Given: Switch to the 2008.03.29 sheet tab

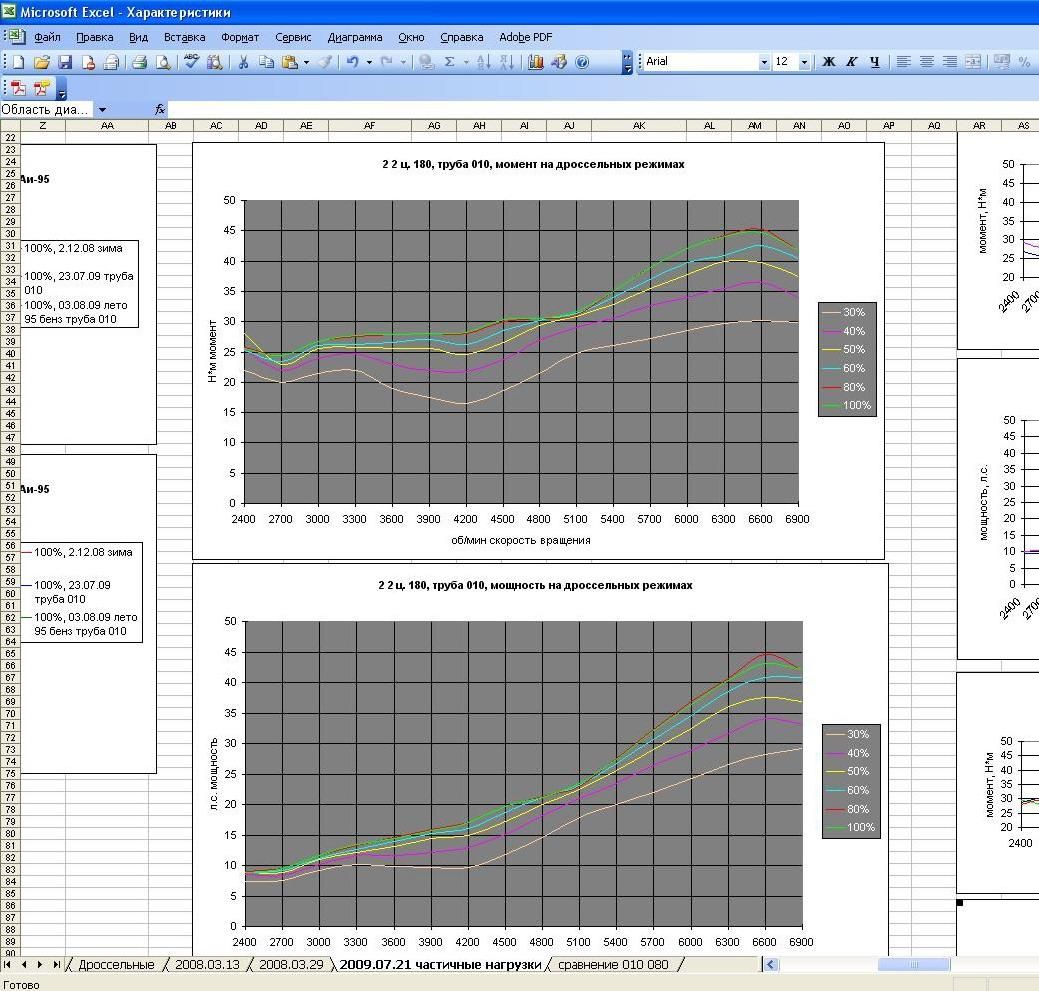Looking at the screenshot, I should click(291, 965).
